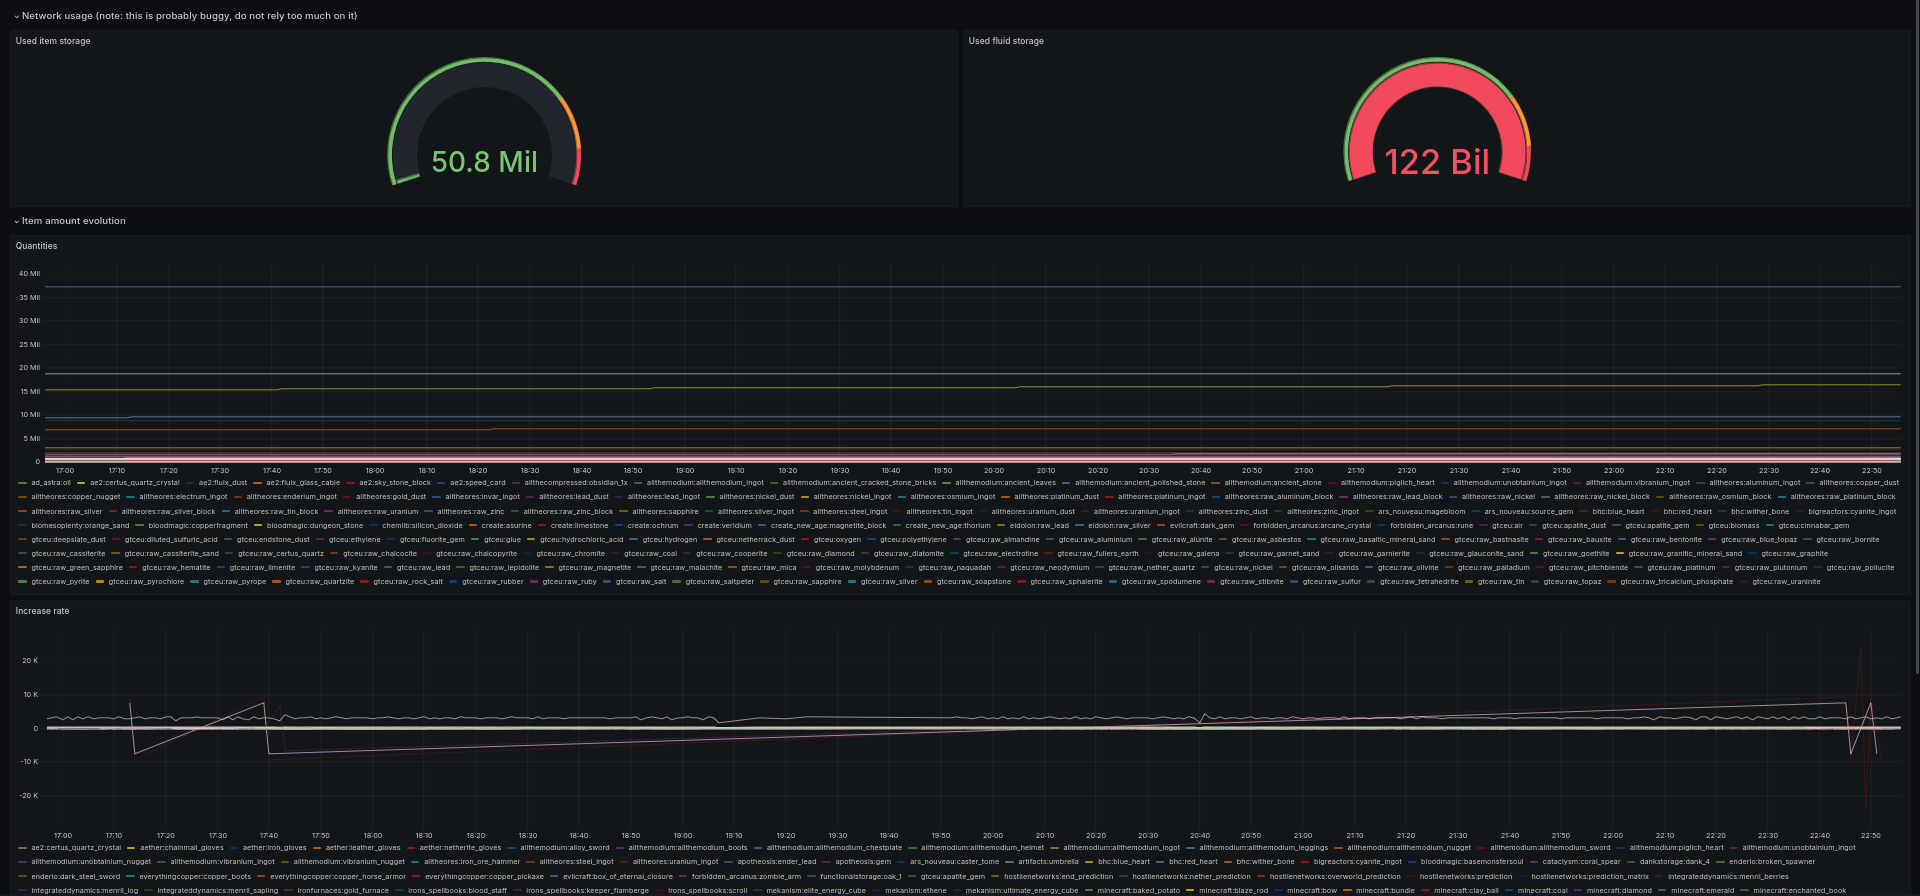Select gtceu:raw_uraninite legend entry
Viewport: 1920px width, 896px height.
tap(1786, 581)
